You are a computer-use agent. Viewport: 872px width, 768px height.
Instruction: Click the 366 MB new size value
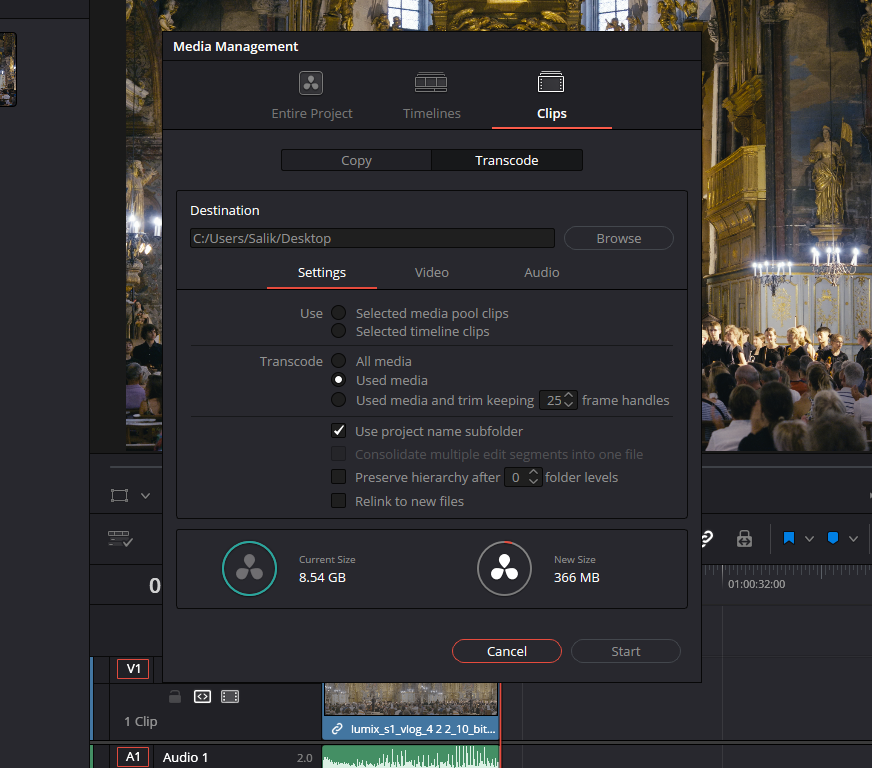click(577, 577)
